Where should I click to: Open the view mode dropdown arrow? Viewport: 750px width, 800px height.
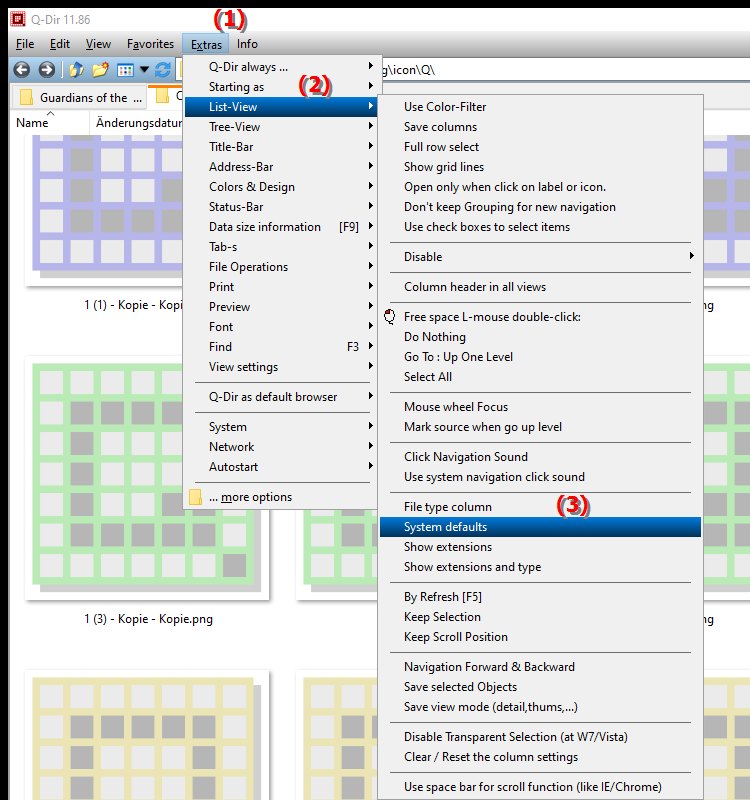click(x=144, y=69)
